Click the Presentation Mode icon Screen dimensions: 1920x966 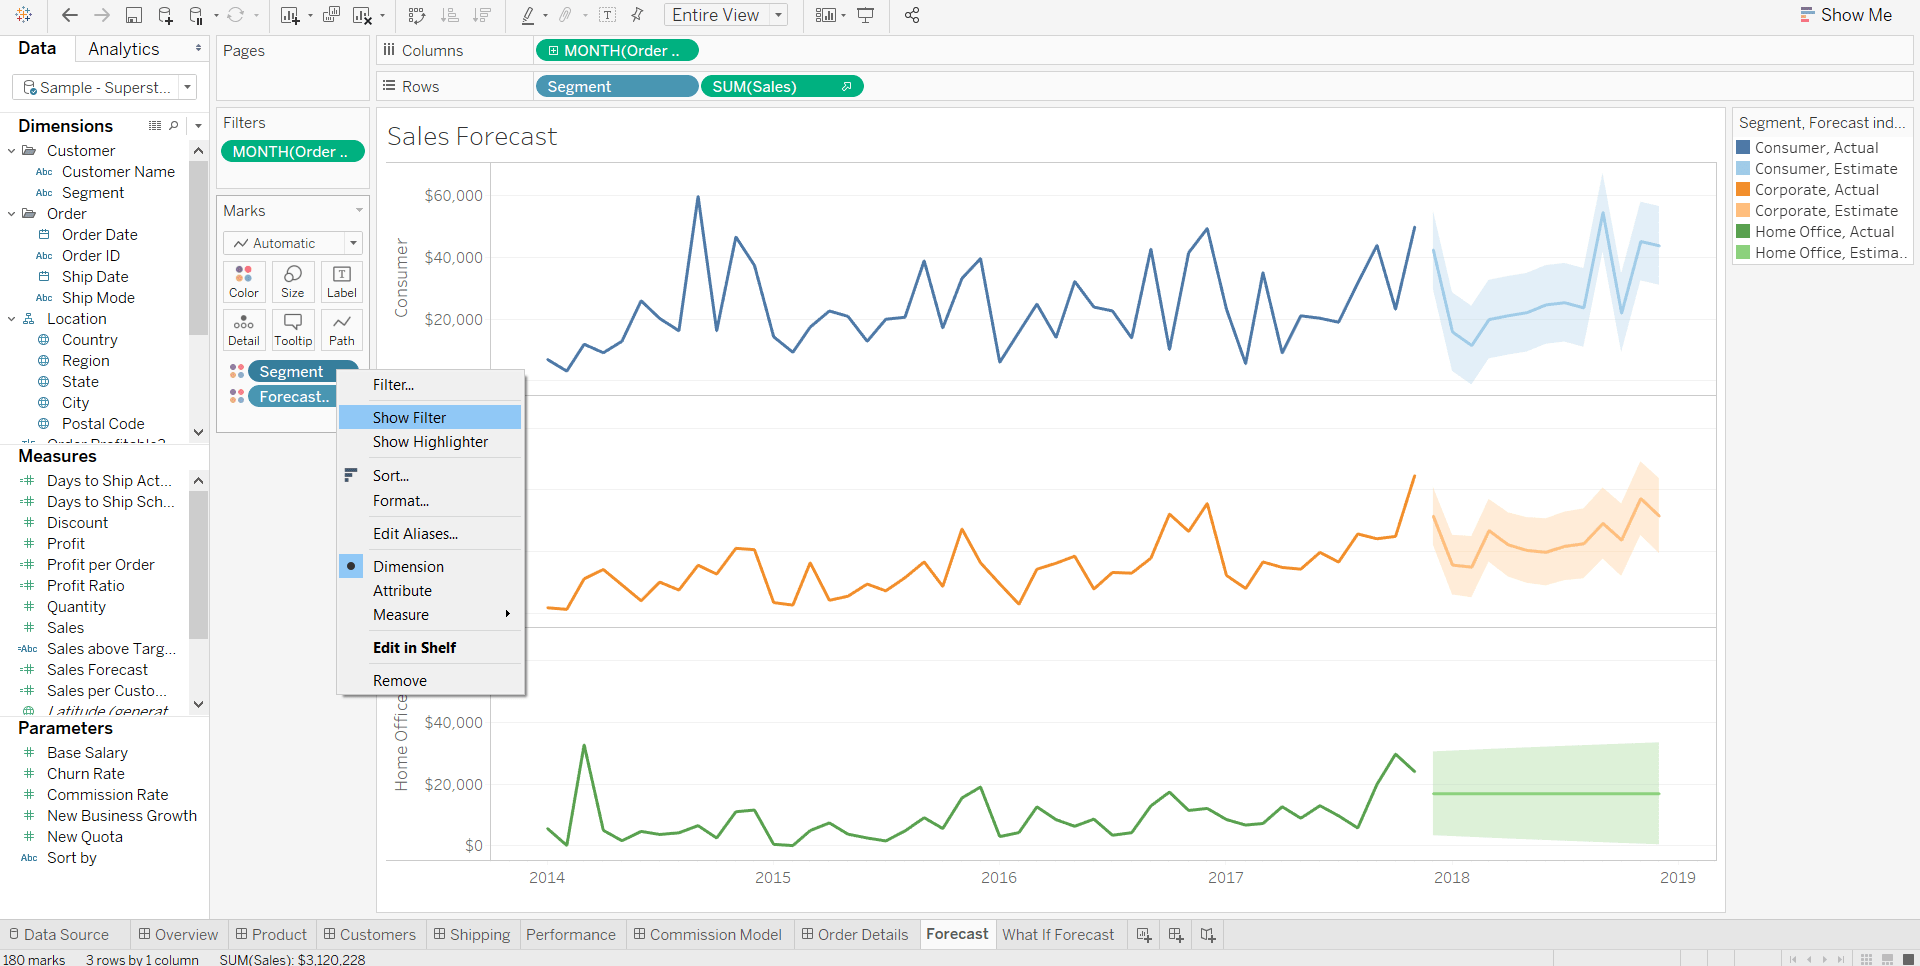[x=866, y=15]
